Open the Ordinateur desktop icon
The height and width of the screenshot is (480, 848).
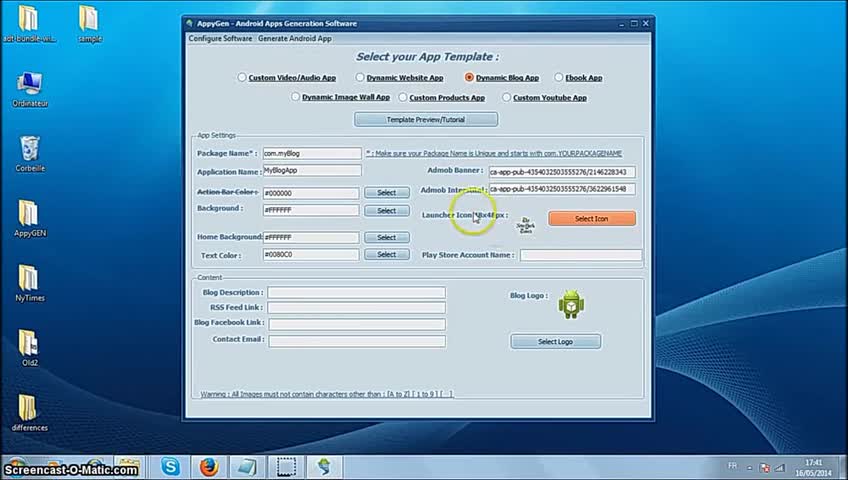pos(30,89)
